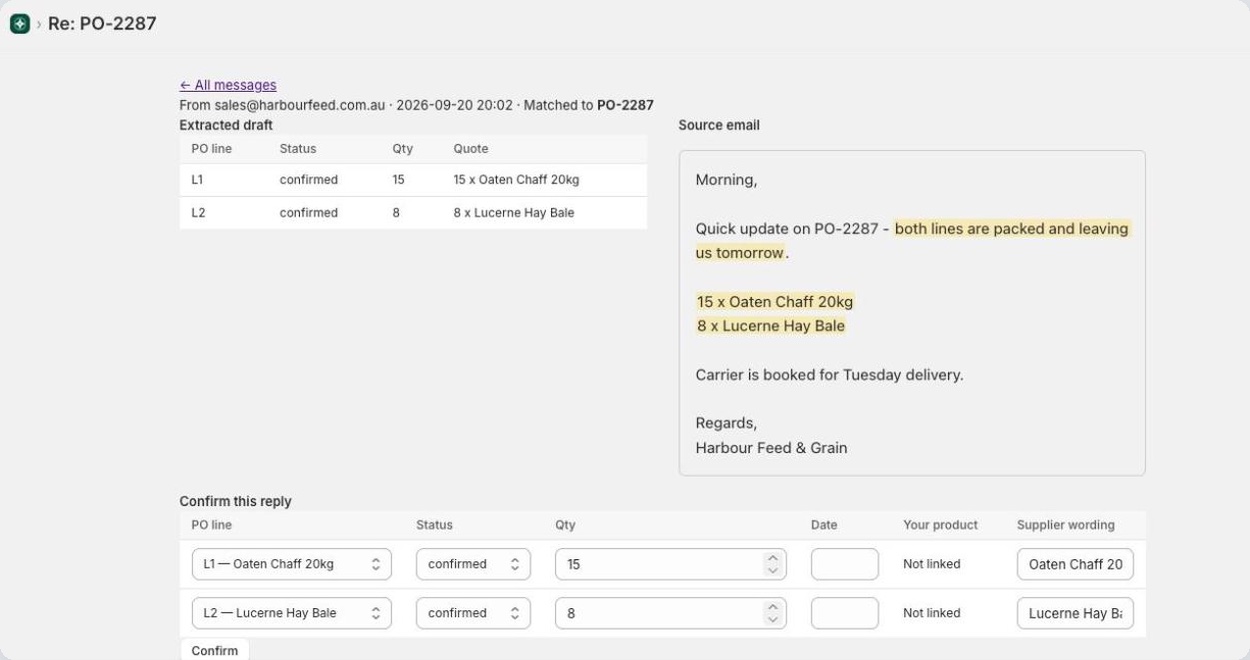Click the L2 cell in Extracted draft table
1250x660 pixels.
tap(198, 213)
